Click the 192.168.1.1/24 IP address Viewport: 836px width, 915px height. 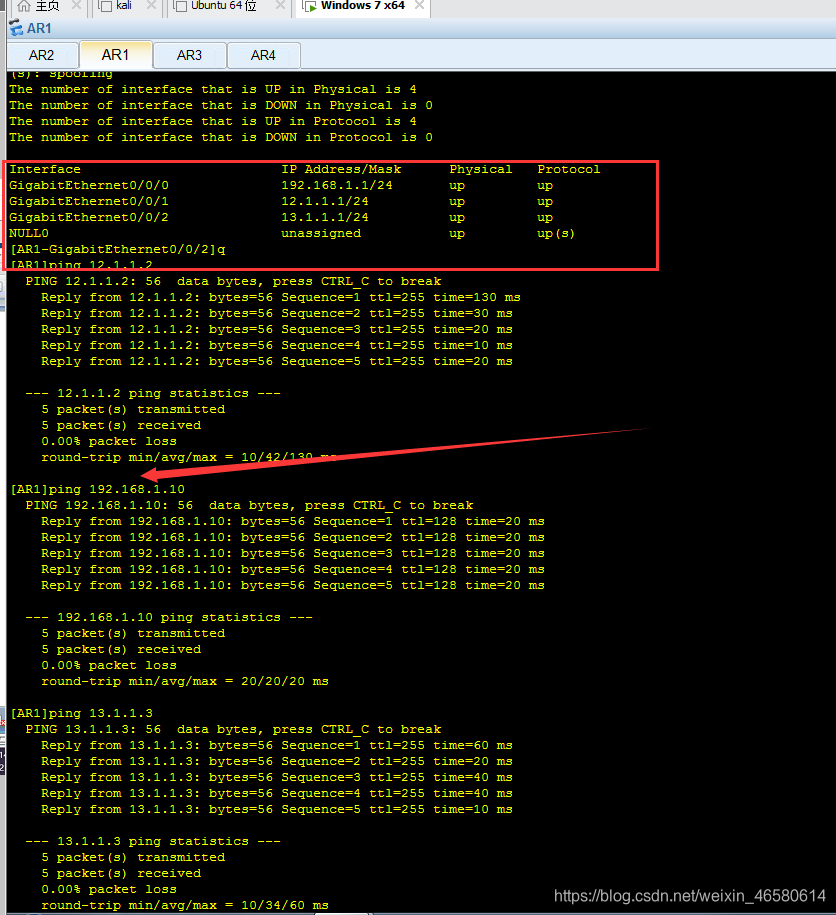pos(337,185)
